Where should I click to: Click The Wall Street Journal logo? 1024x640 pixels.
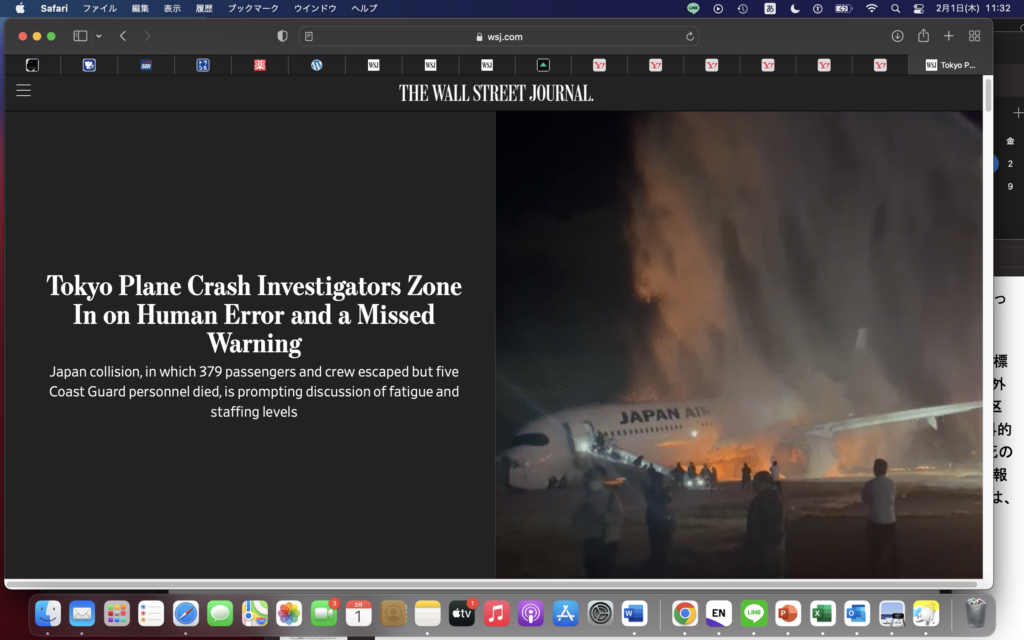(496, 93)
